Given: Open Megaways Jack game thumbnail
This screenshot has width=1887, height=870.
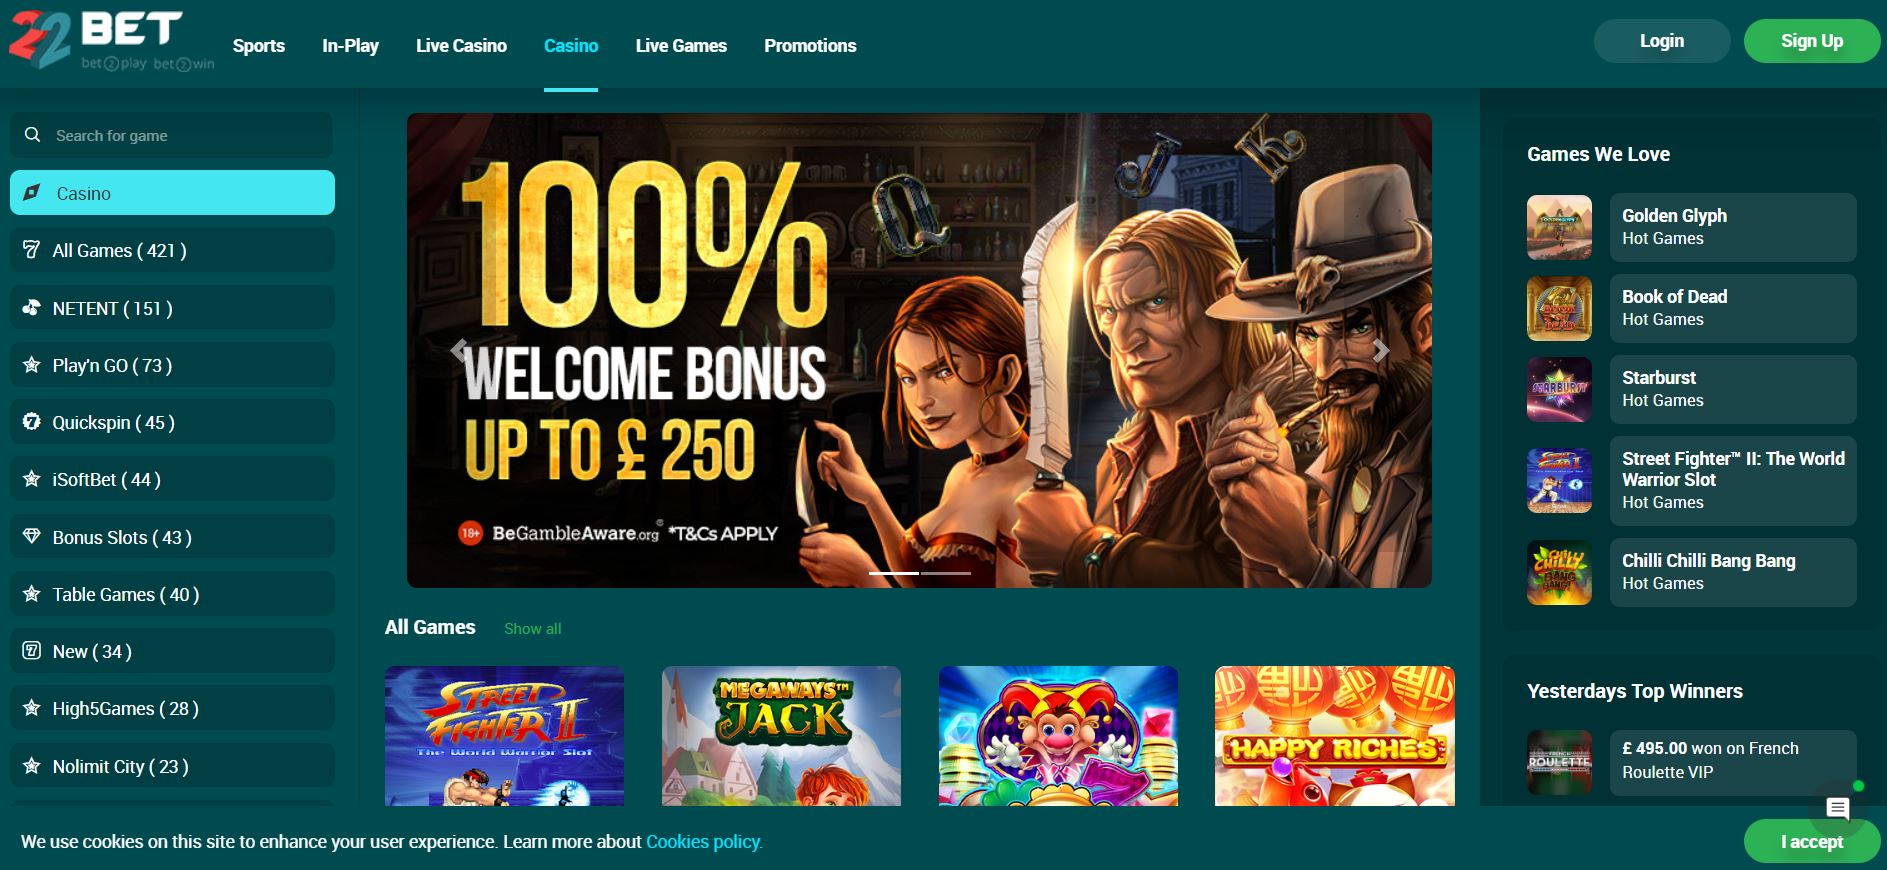Looking at the screenshot, I should 781,736.
